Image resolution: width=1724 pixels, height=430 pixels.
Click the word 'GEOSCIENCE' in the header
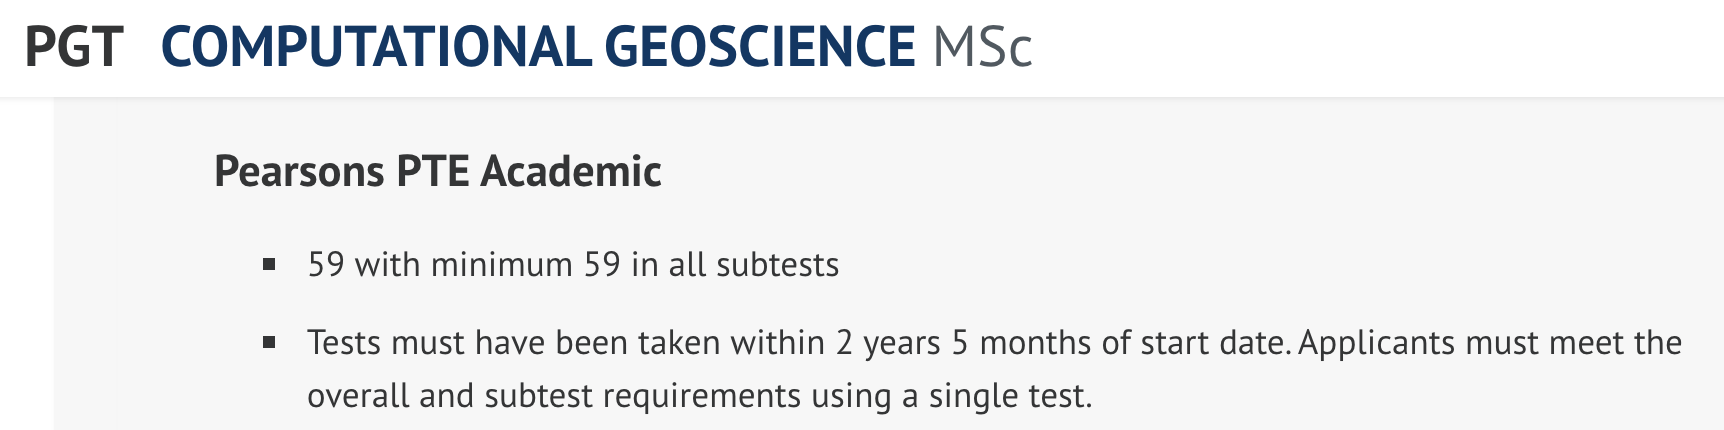tap(760, 47)
